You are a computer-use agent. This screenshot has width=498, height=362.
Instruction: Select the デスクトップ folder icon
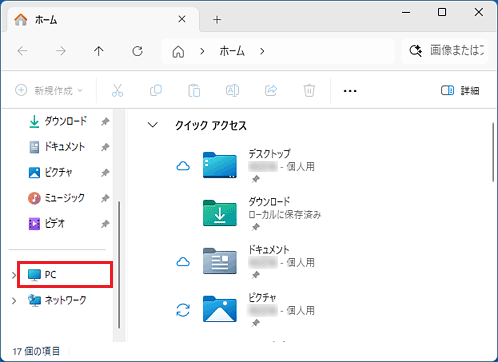pos(220,165)
